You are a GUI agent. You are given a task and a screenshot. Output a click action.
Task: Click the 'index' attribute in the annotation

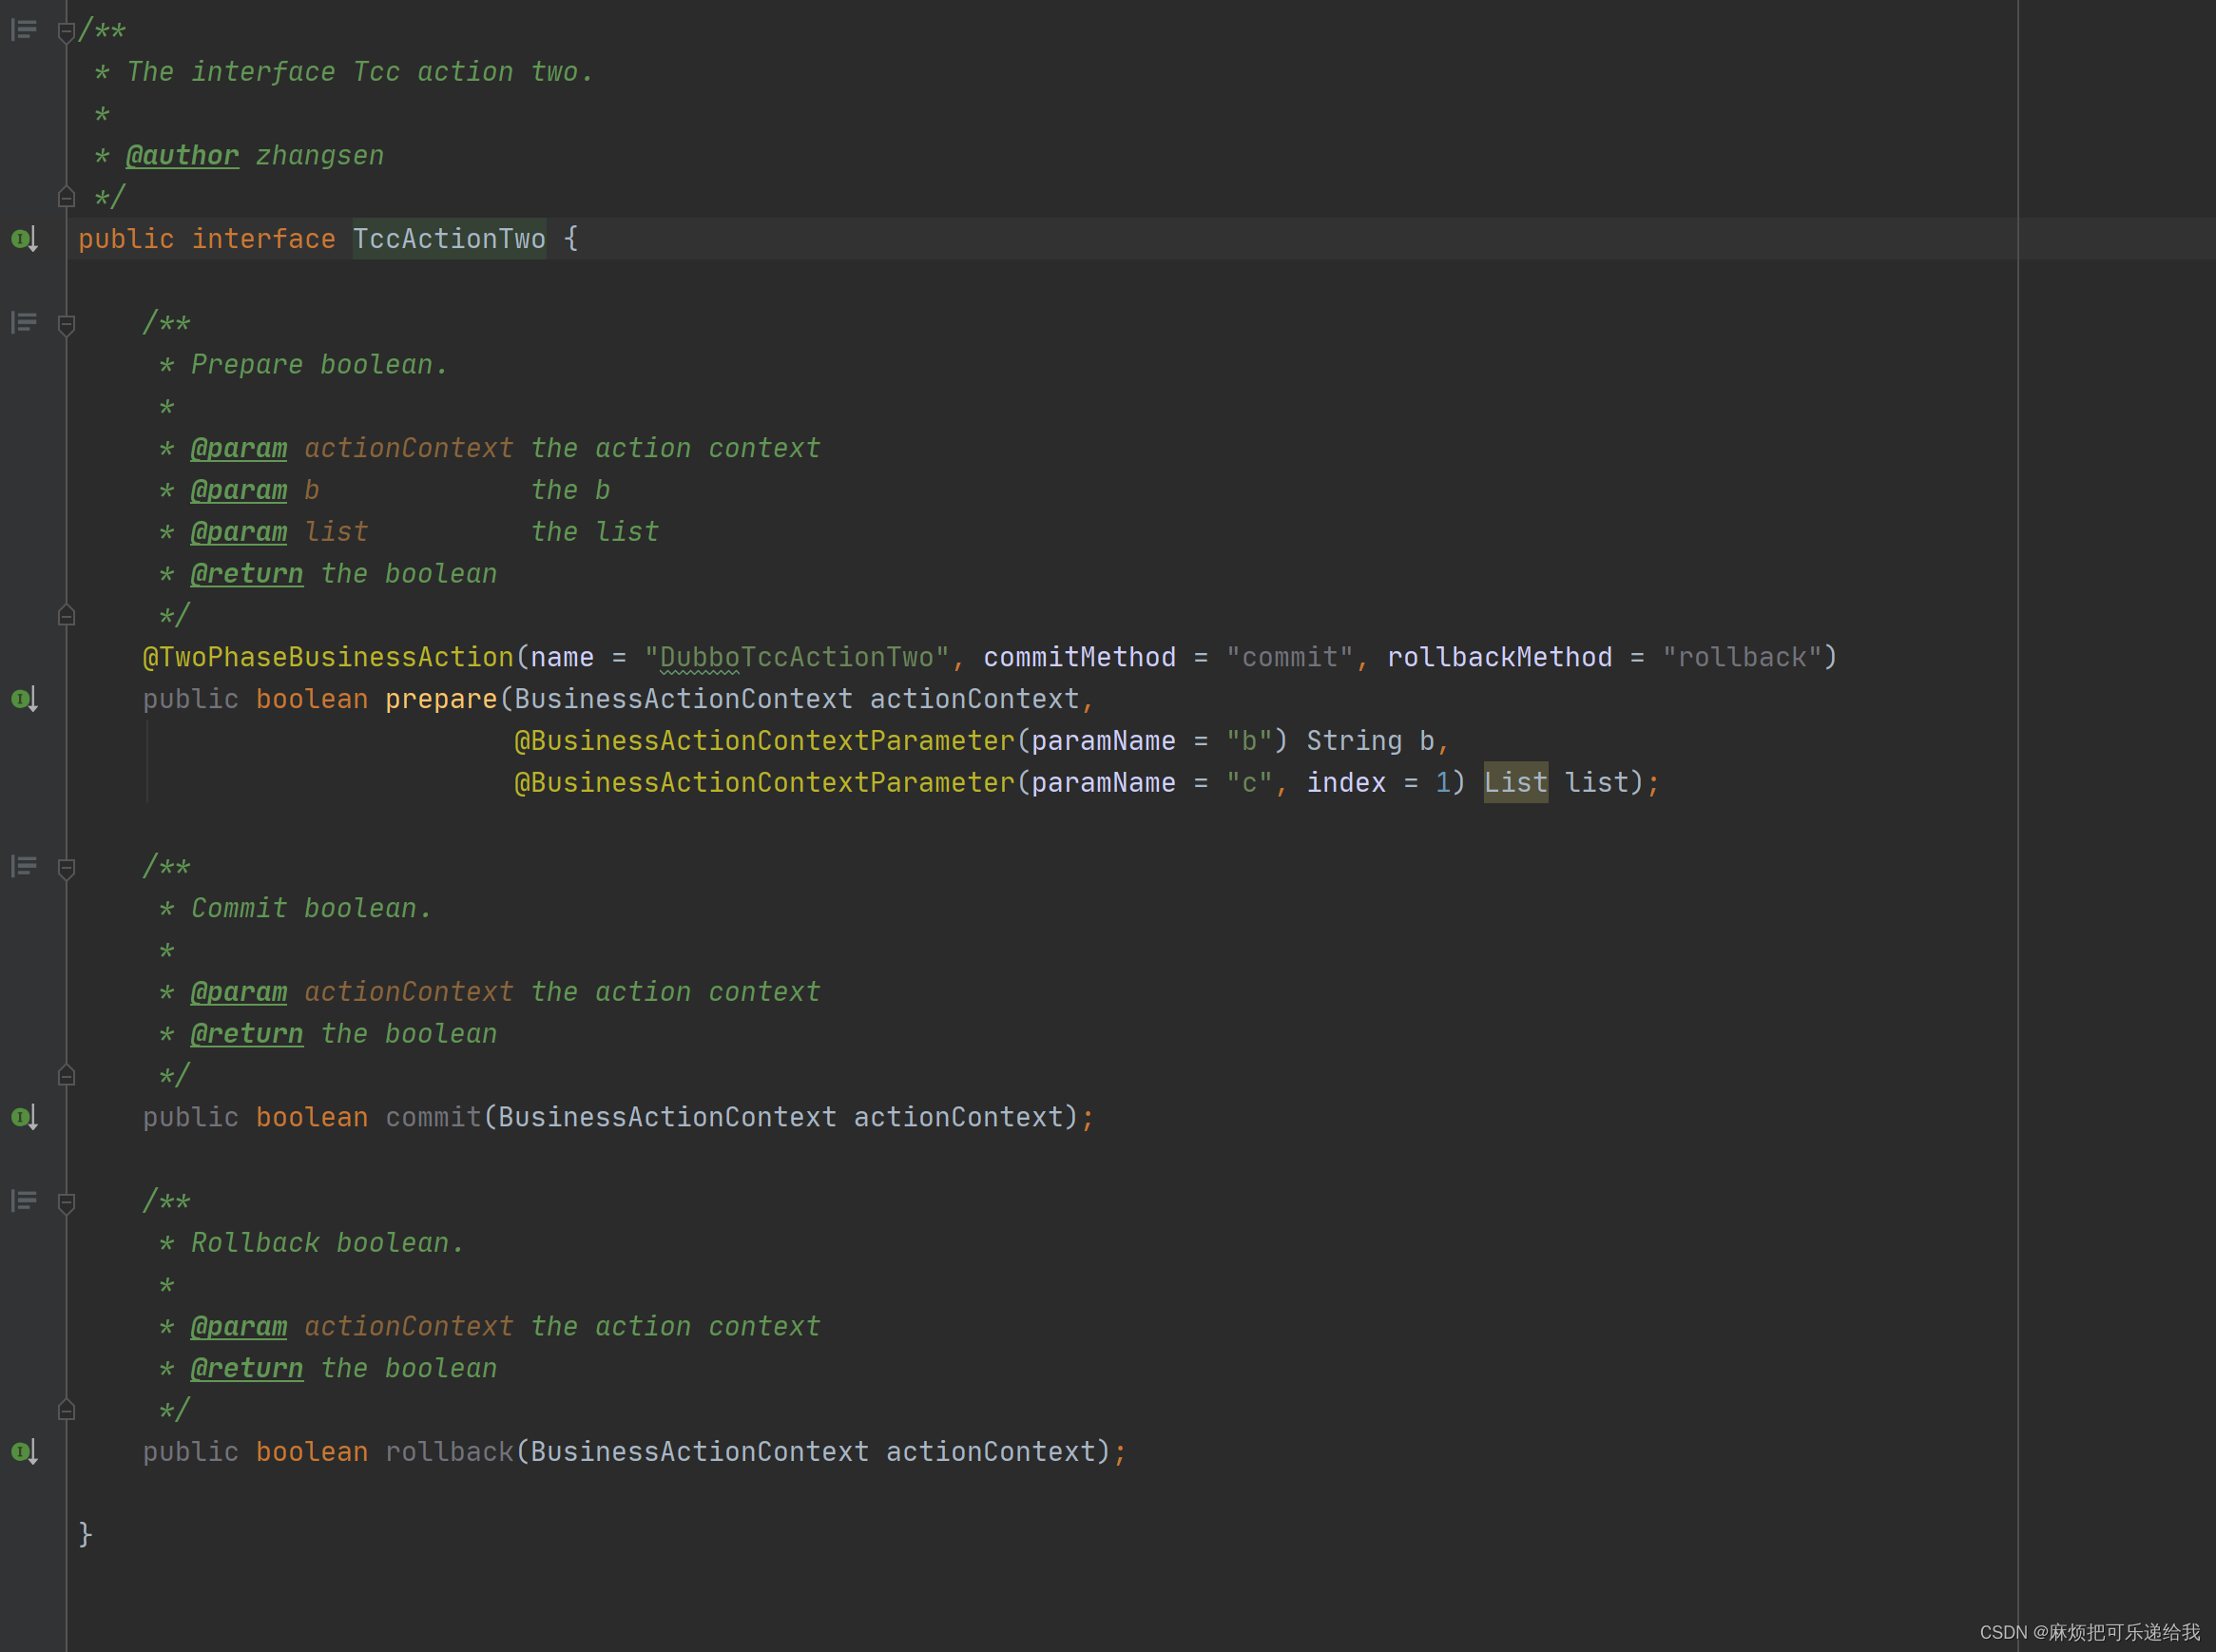tap(1346, 783)
